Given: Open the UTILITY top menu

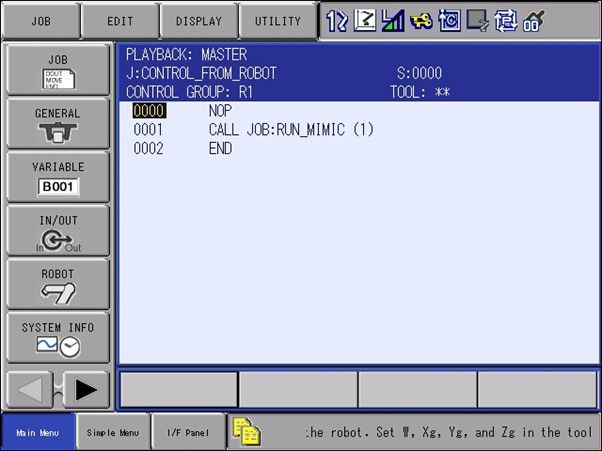Looking at the screenshot, I should point(277,20).
